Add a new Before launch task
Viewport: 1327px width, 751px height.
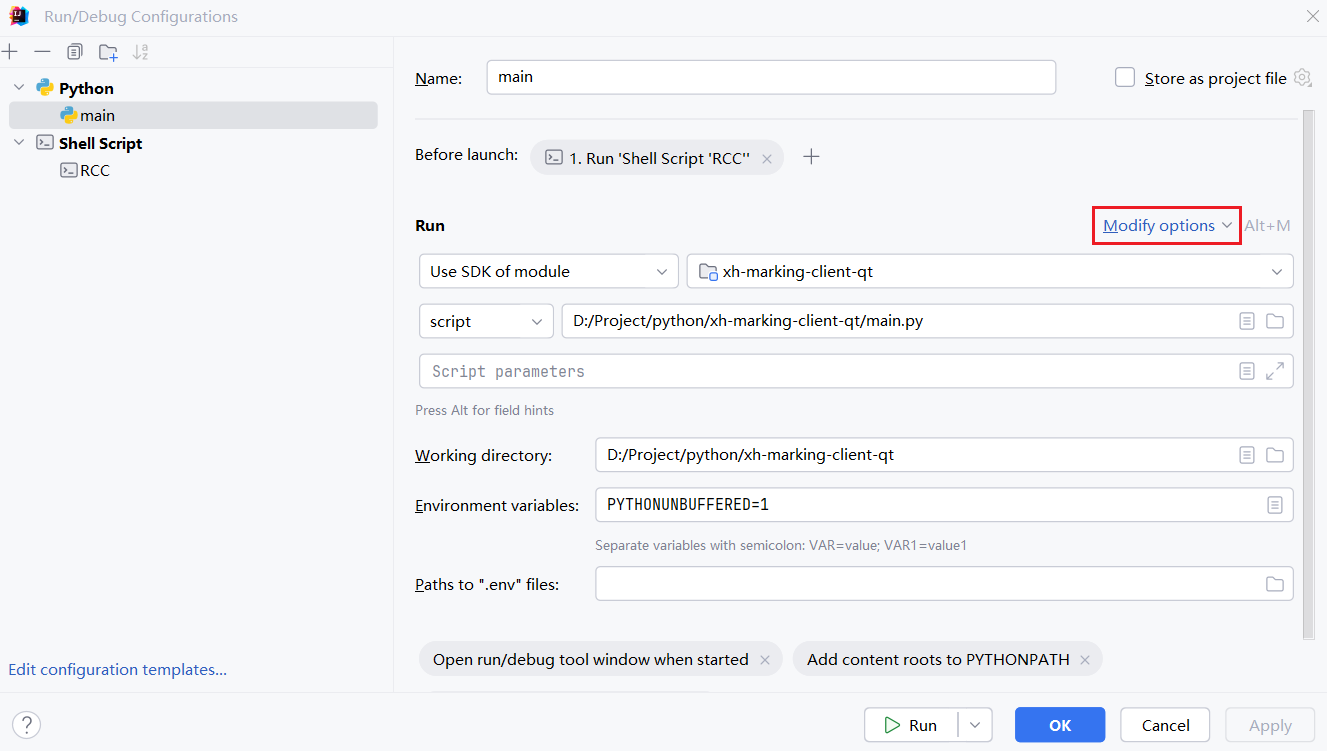[x=811, y=157]
